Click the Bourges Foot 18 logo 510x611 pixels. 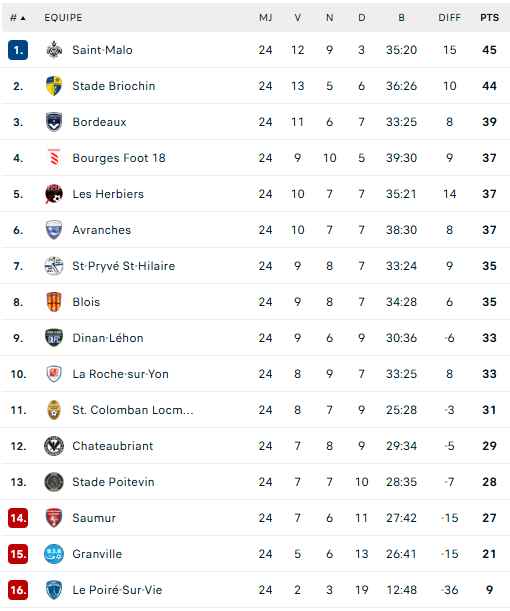click(x=54, y=158)
